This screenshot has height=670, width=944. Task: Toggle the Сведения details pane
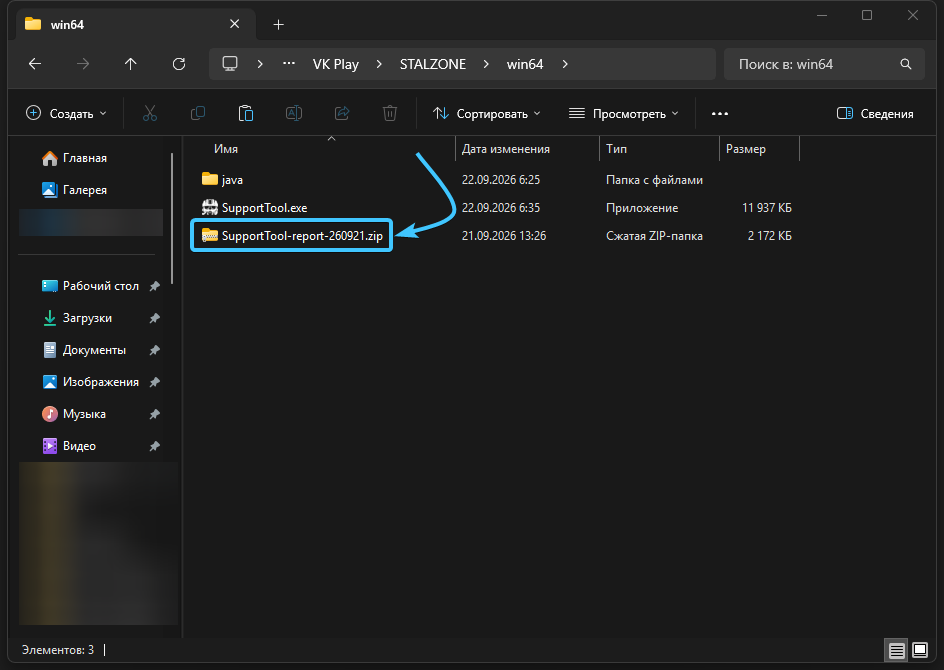click(x=875, y=113)
